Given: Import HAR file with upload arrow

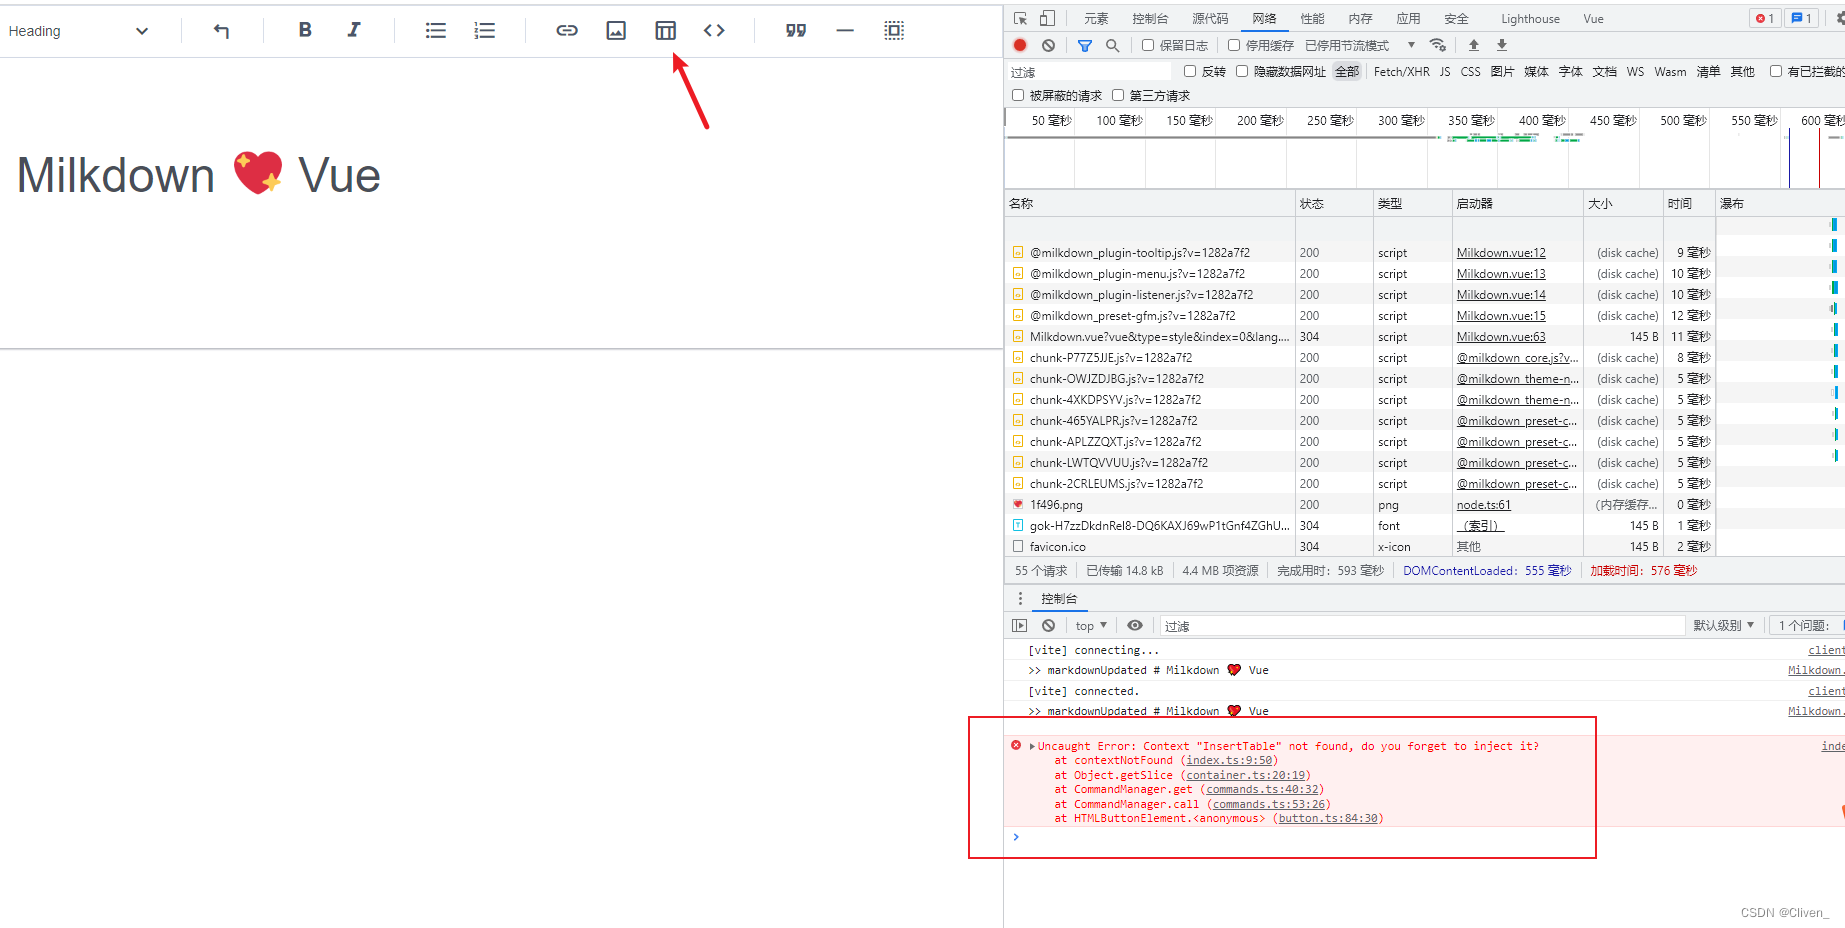Looking at the screenshot, I should [1473, 45].
